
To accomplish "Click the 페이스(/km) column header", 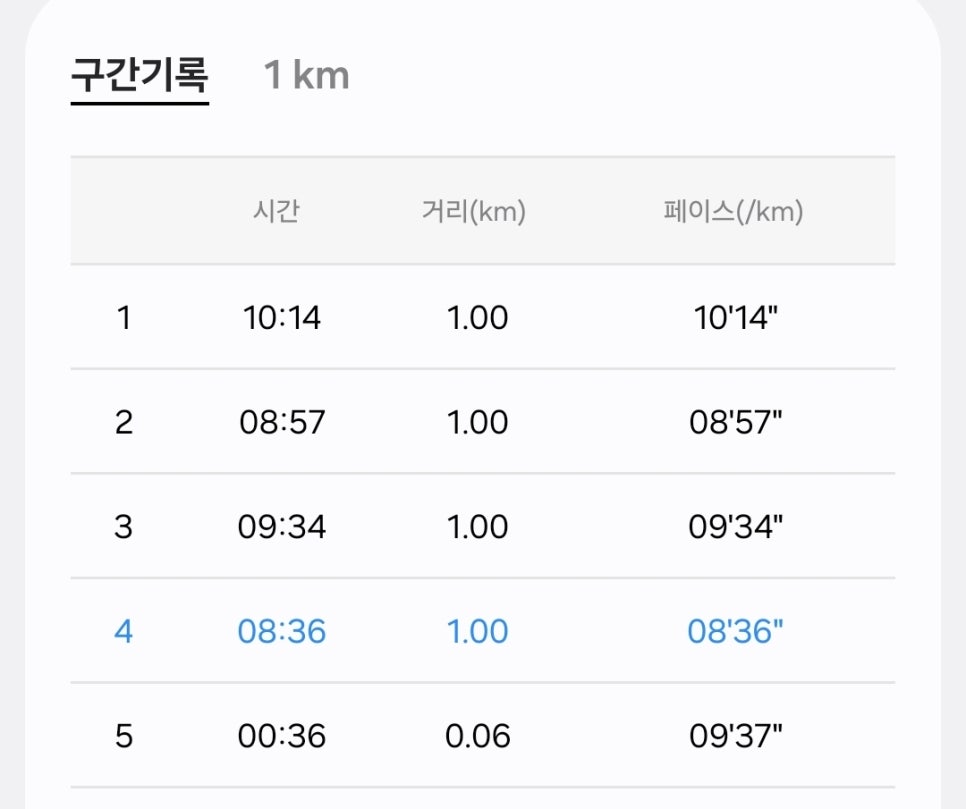I will pos(733,211).
